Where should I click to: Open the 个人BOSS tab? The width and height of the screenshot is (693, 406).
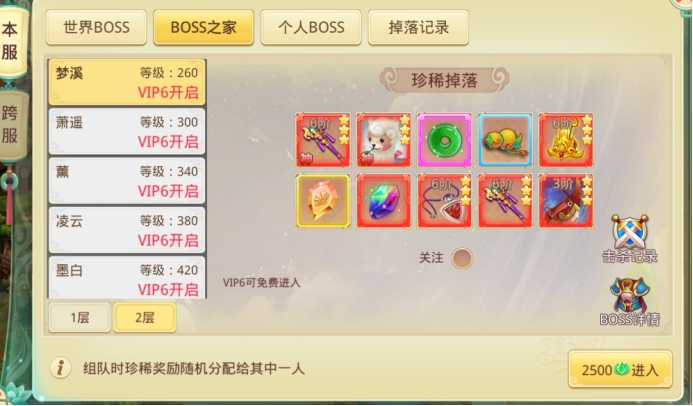point(311,27)
